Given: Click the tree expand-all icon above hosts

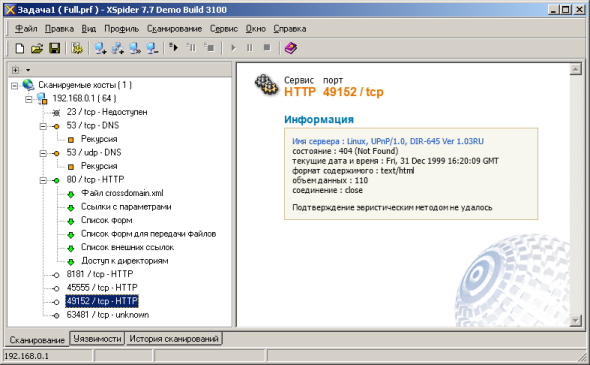Looking at the screenshot, I should [x=15, y=70].
